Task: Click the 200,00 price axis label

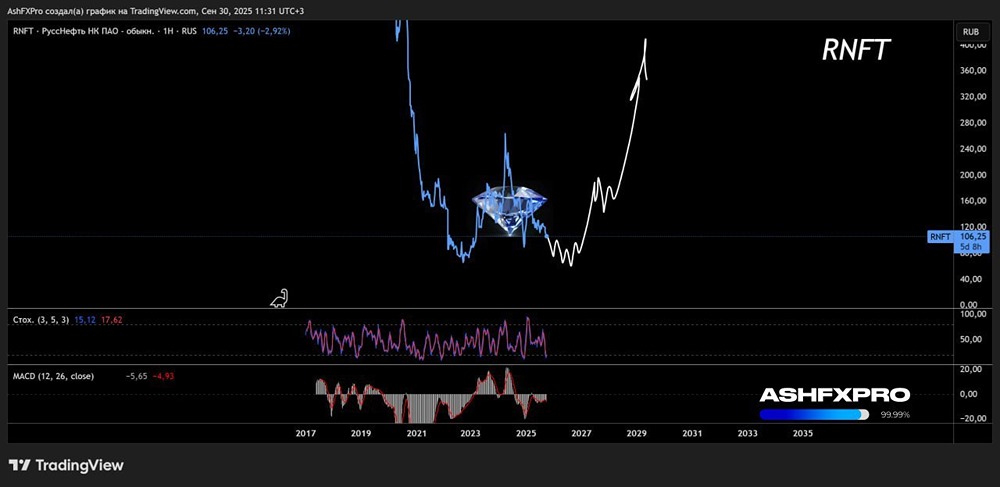Action: click(973, 175)
